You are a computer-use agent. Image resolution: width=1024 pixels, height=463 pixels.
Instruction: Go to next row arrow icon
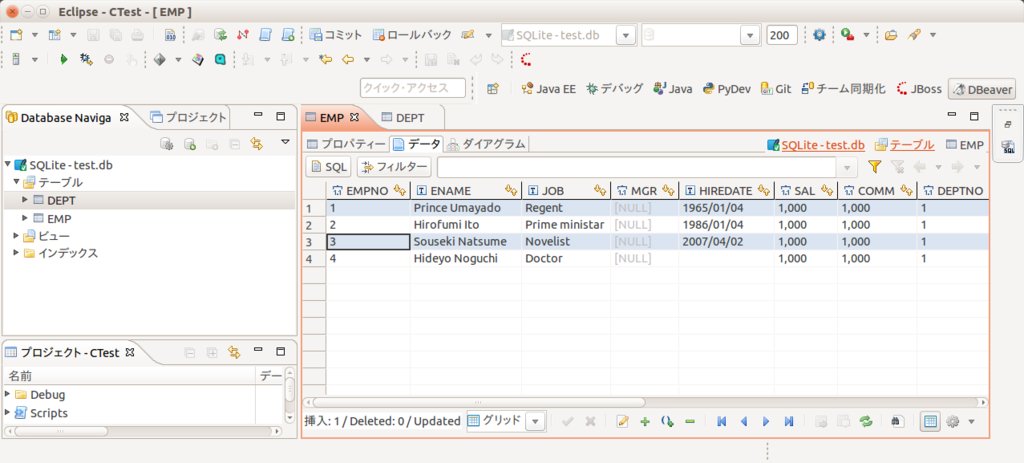765,421
